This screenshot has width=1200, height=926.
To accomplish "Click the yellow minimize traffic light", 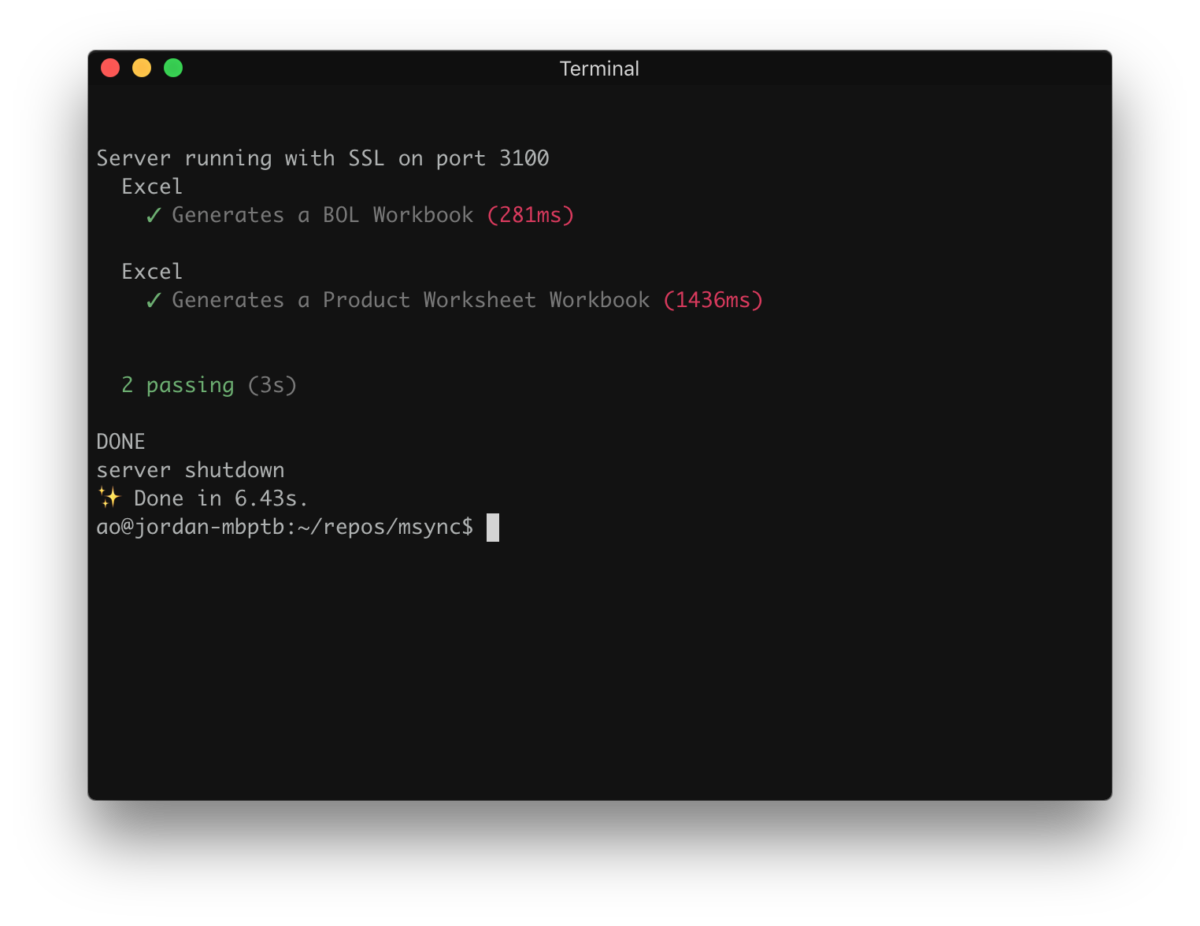I will 141,67.
